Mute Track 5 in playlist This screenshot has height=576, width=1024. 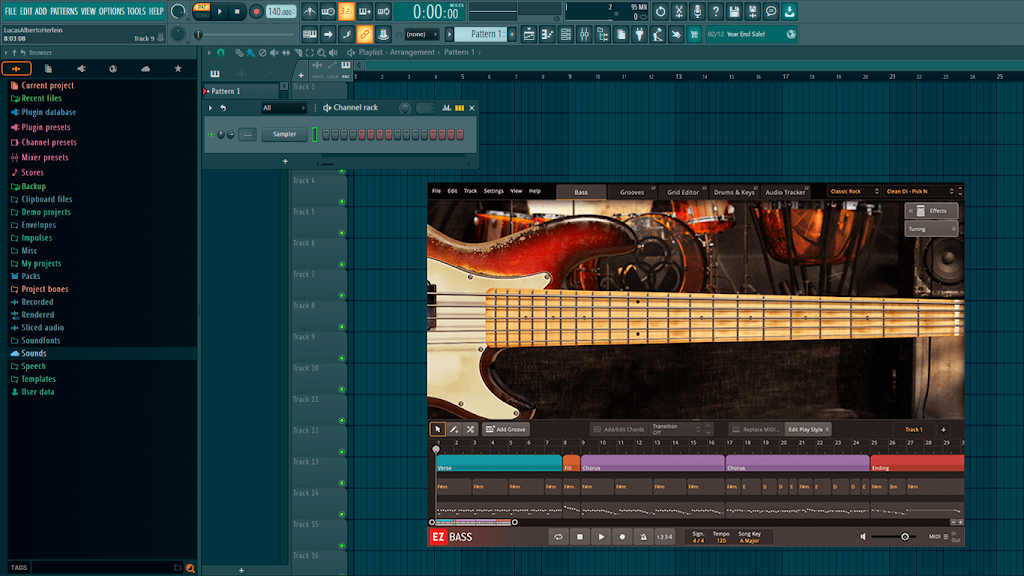click(x=342, y=232)
